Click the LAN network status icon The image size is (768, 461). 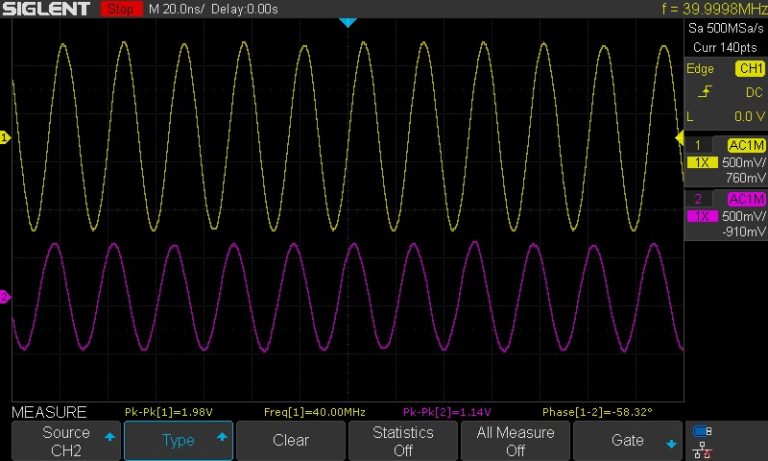pyautogui.click(x=702, y=449)
